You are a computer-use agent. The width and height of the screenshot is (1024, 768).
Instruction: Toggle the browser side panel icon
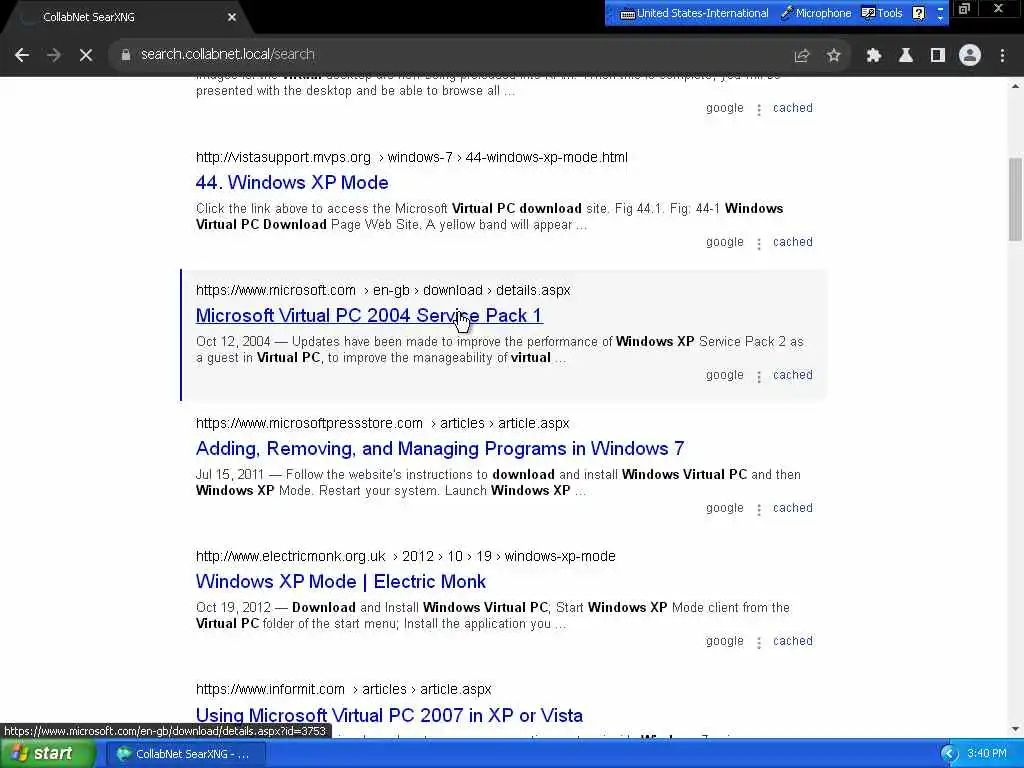pyautogui.click(x=938, y=56)
